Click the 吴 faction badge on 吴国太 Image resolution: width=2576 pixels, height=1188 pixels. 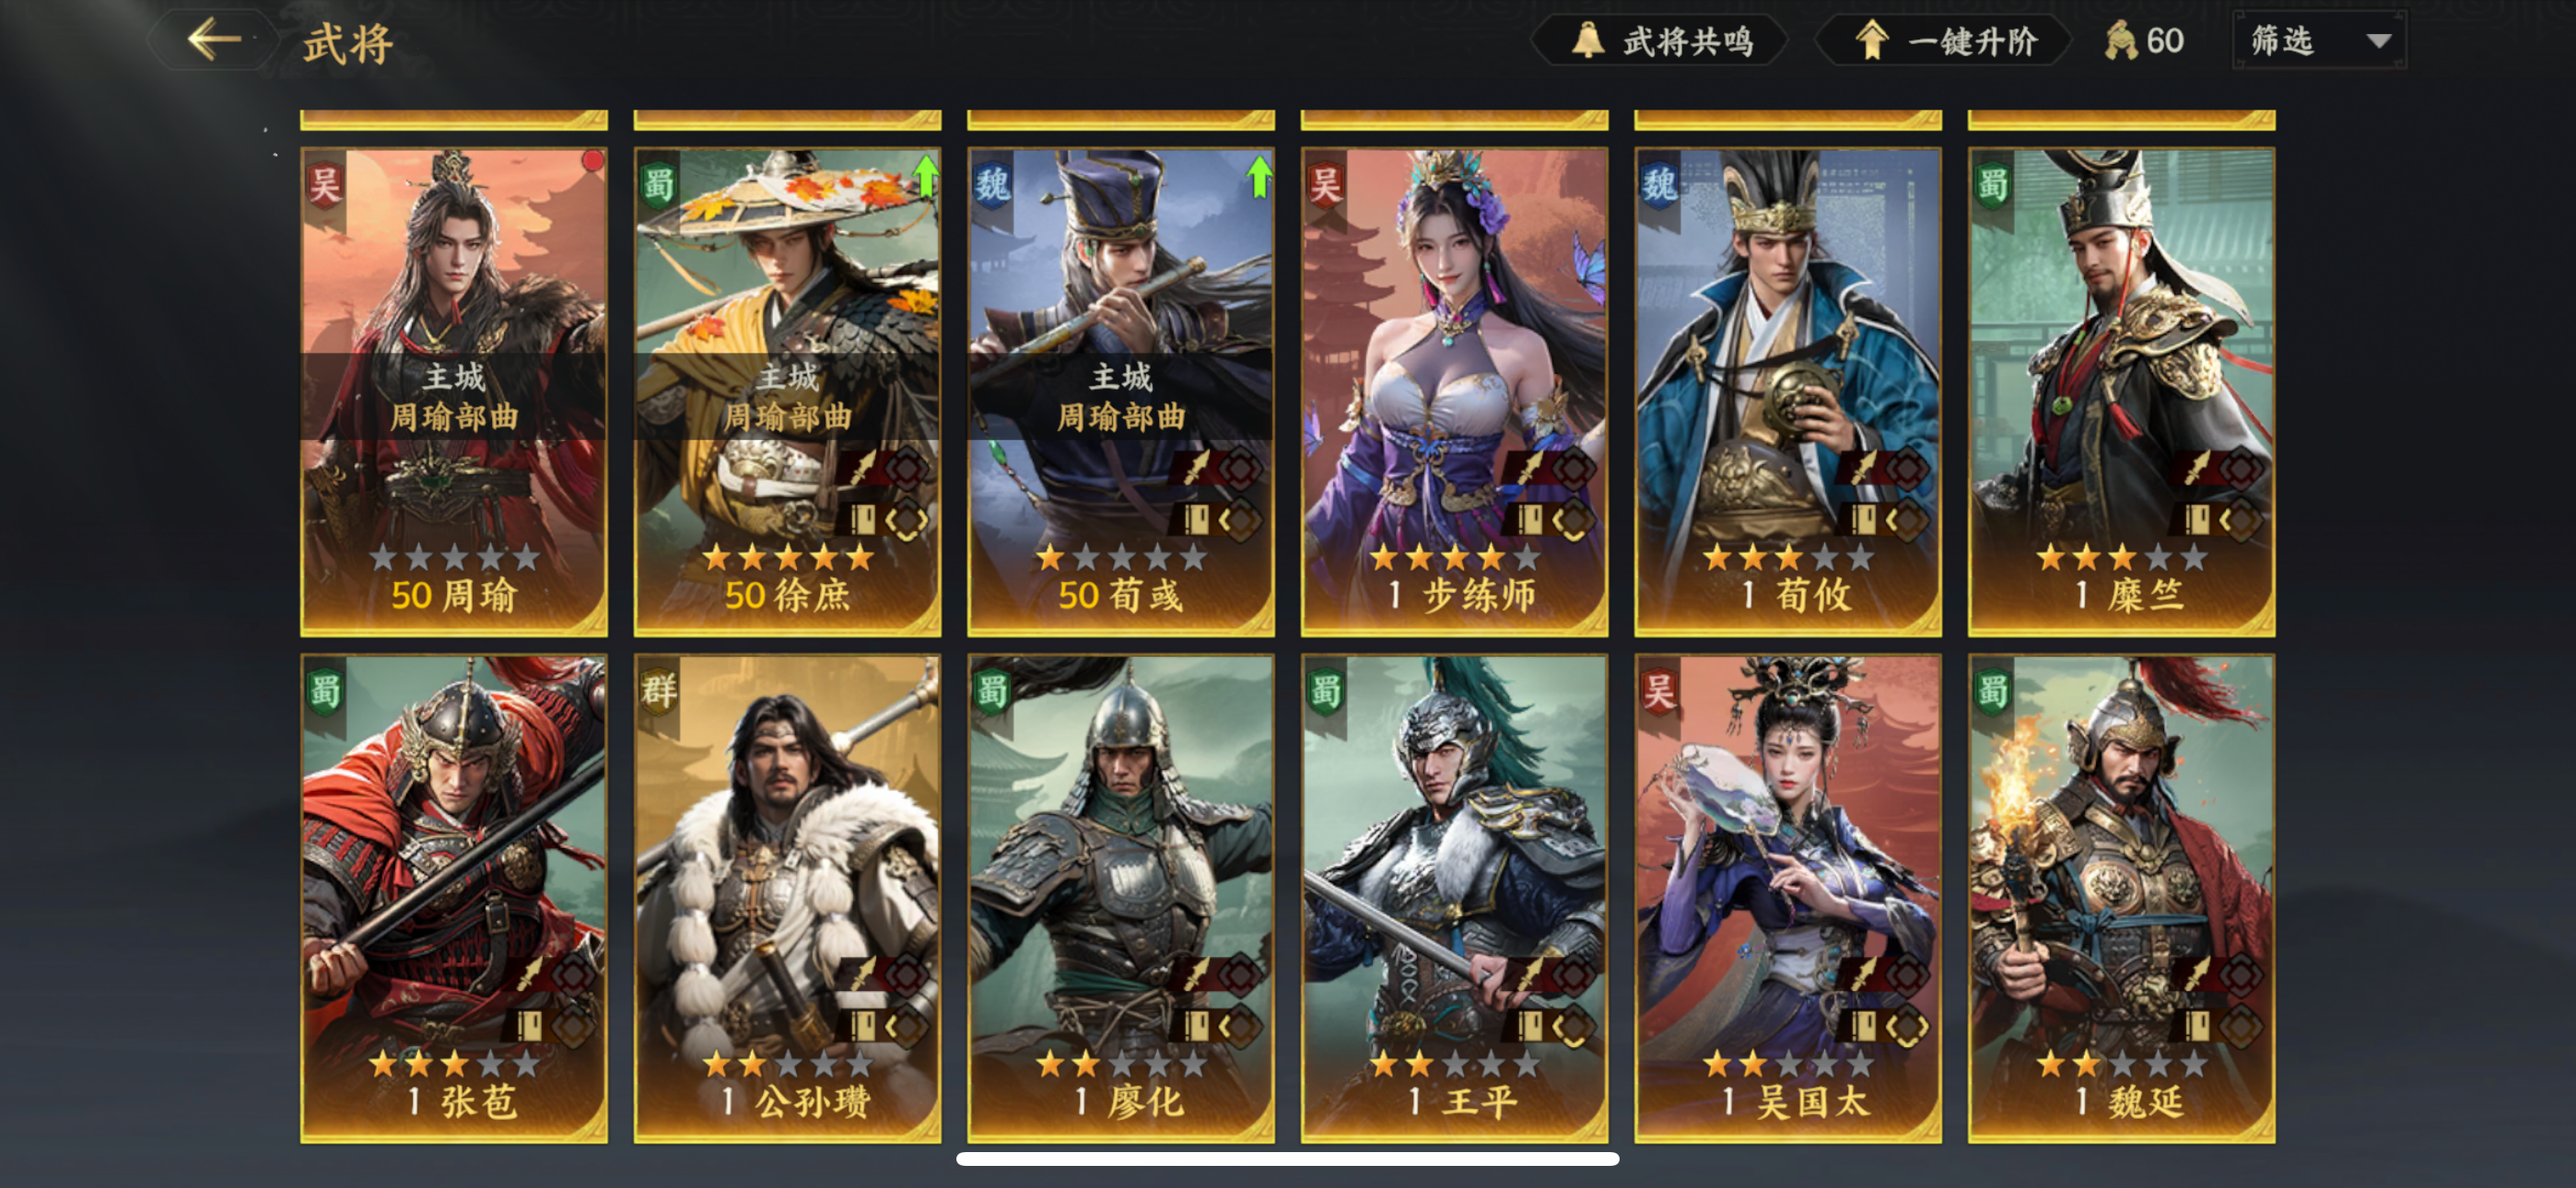pos(1659,691)
